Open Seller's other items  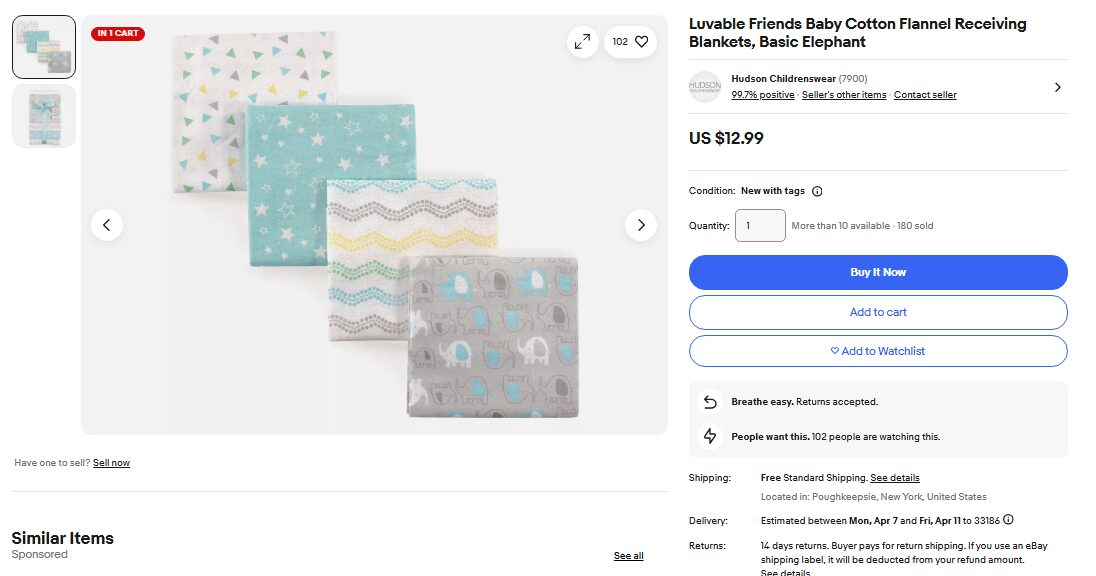pyautogui.click(x=841, y=94)
